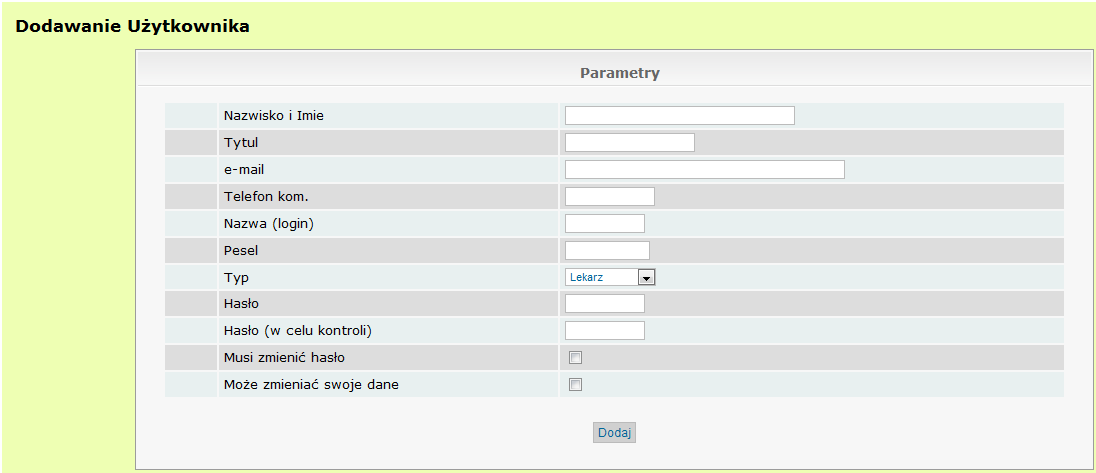Click the Musi zmienić hasło label text

[x=284, y=358]
